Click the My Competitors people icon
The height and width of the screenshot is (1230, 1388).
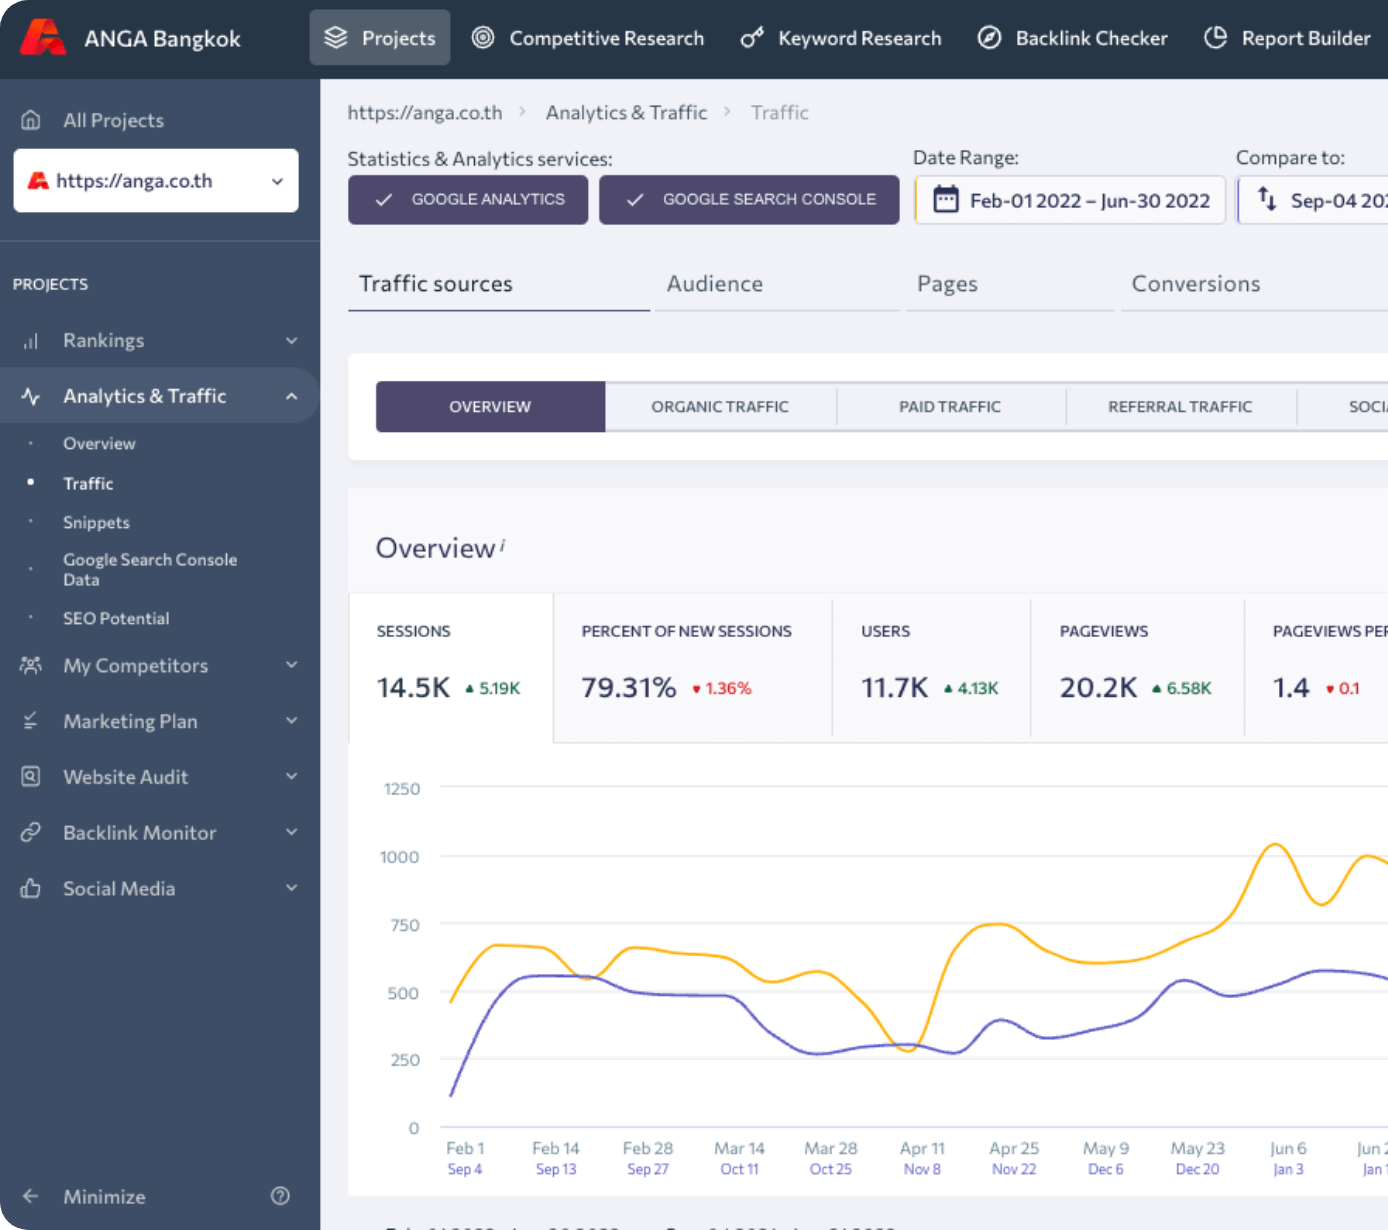coord(31,665)
